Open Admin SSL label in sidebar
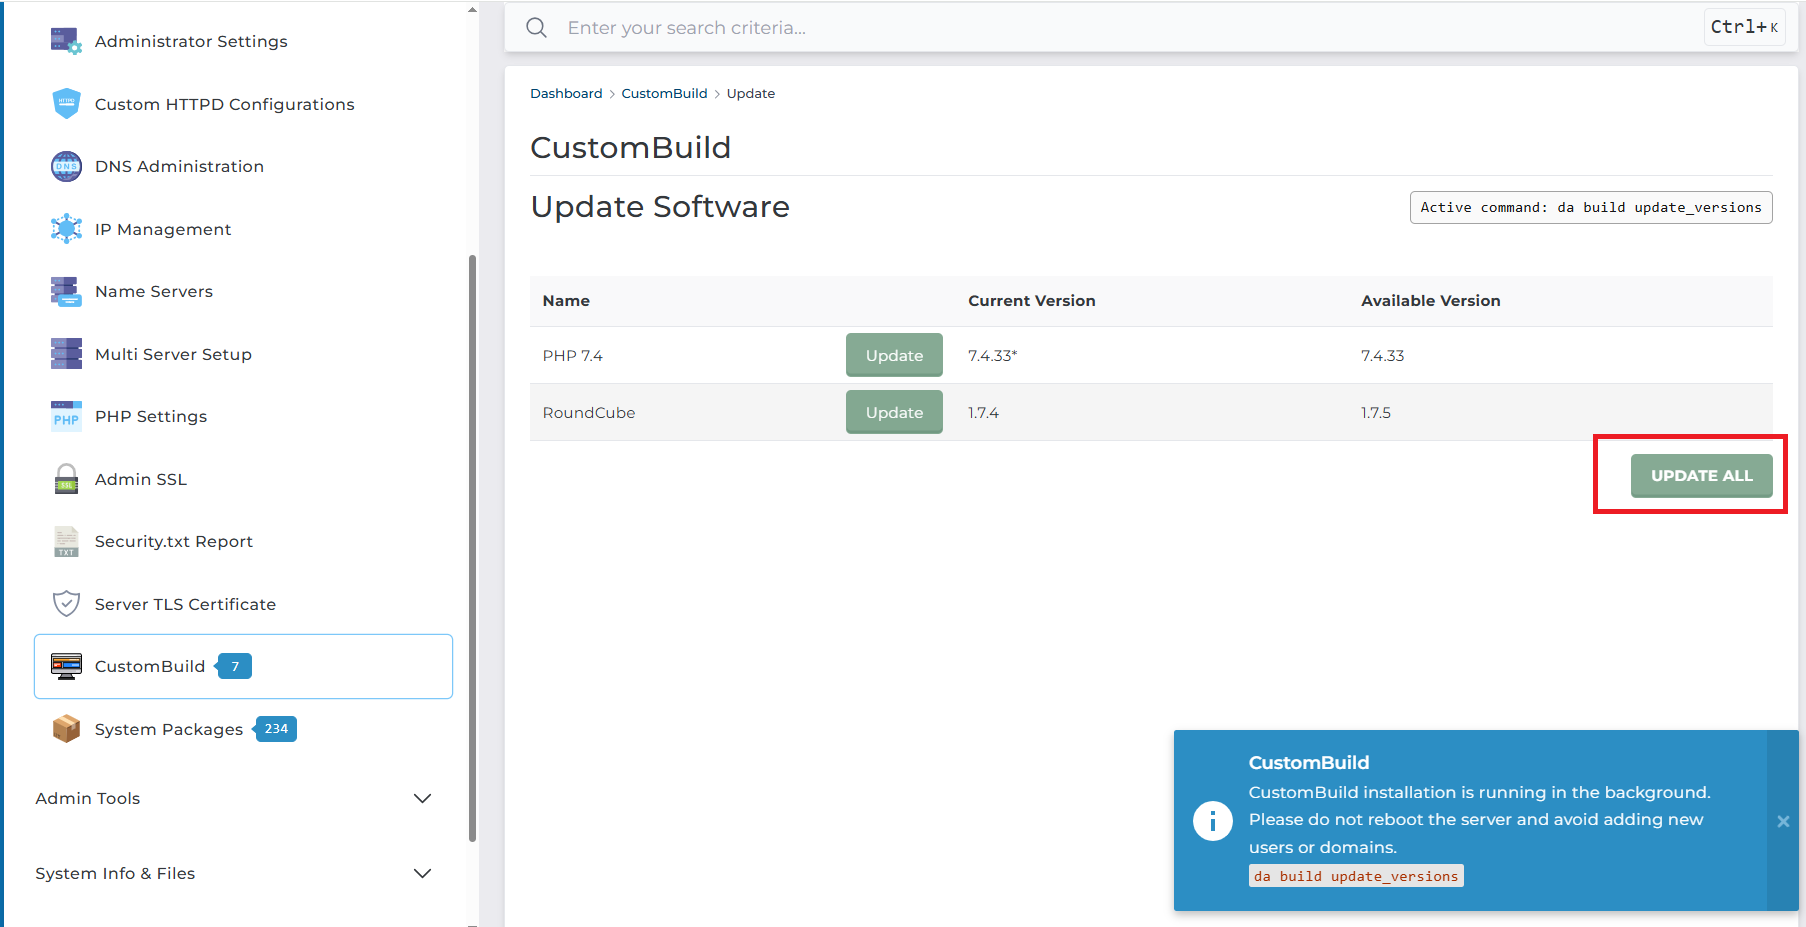 (x=141, y=479)
